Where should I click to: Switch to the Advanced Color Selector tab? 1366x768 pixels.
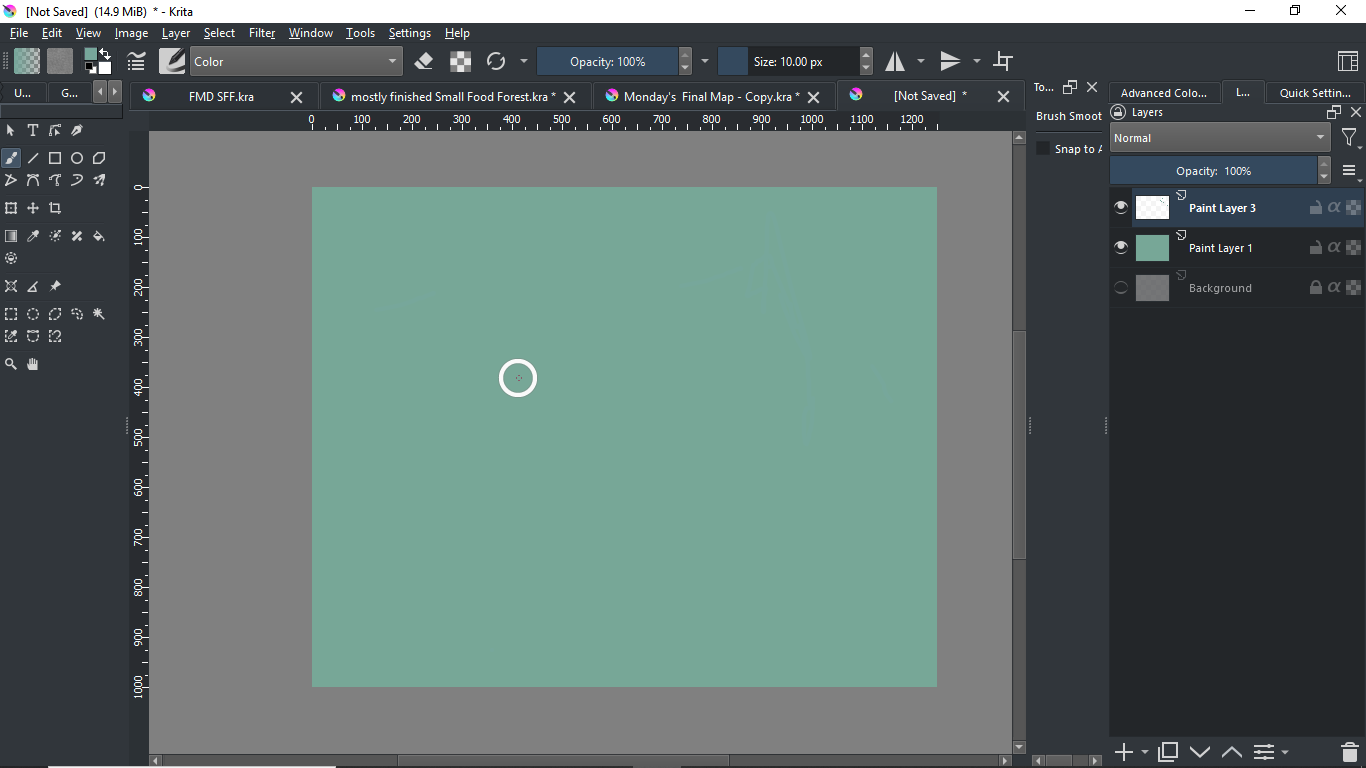pos(1164,92)
